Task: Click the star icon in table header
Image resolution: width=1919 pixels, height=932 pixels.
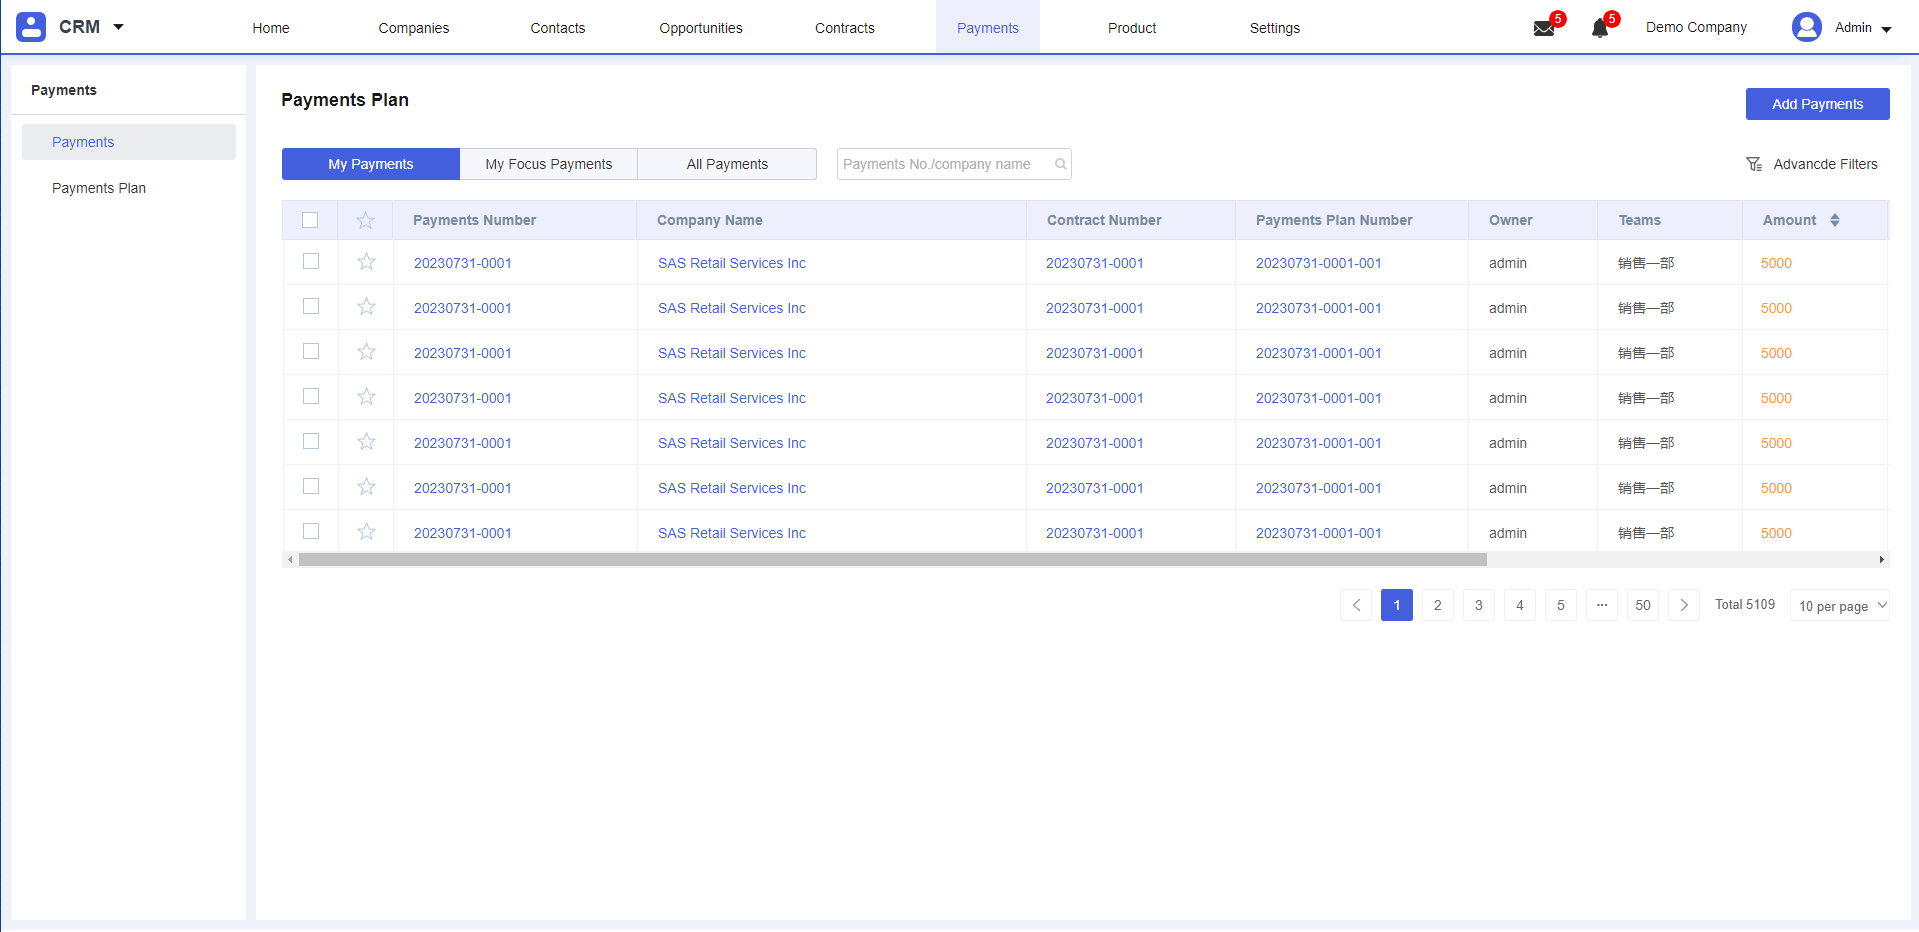Action: point(366,220)
